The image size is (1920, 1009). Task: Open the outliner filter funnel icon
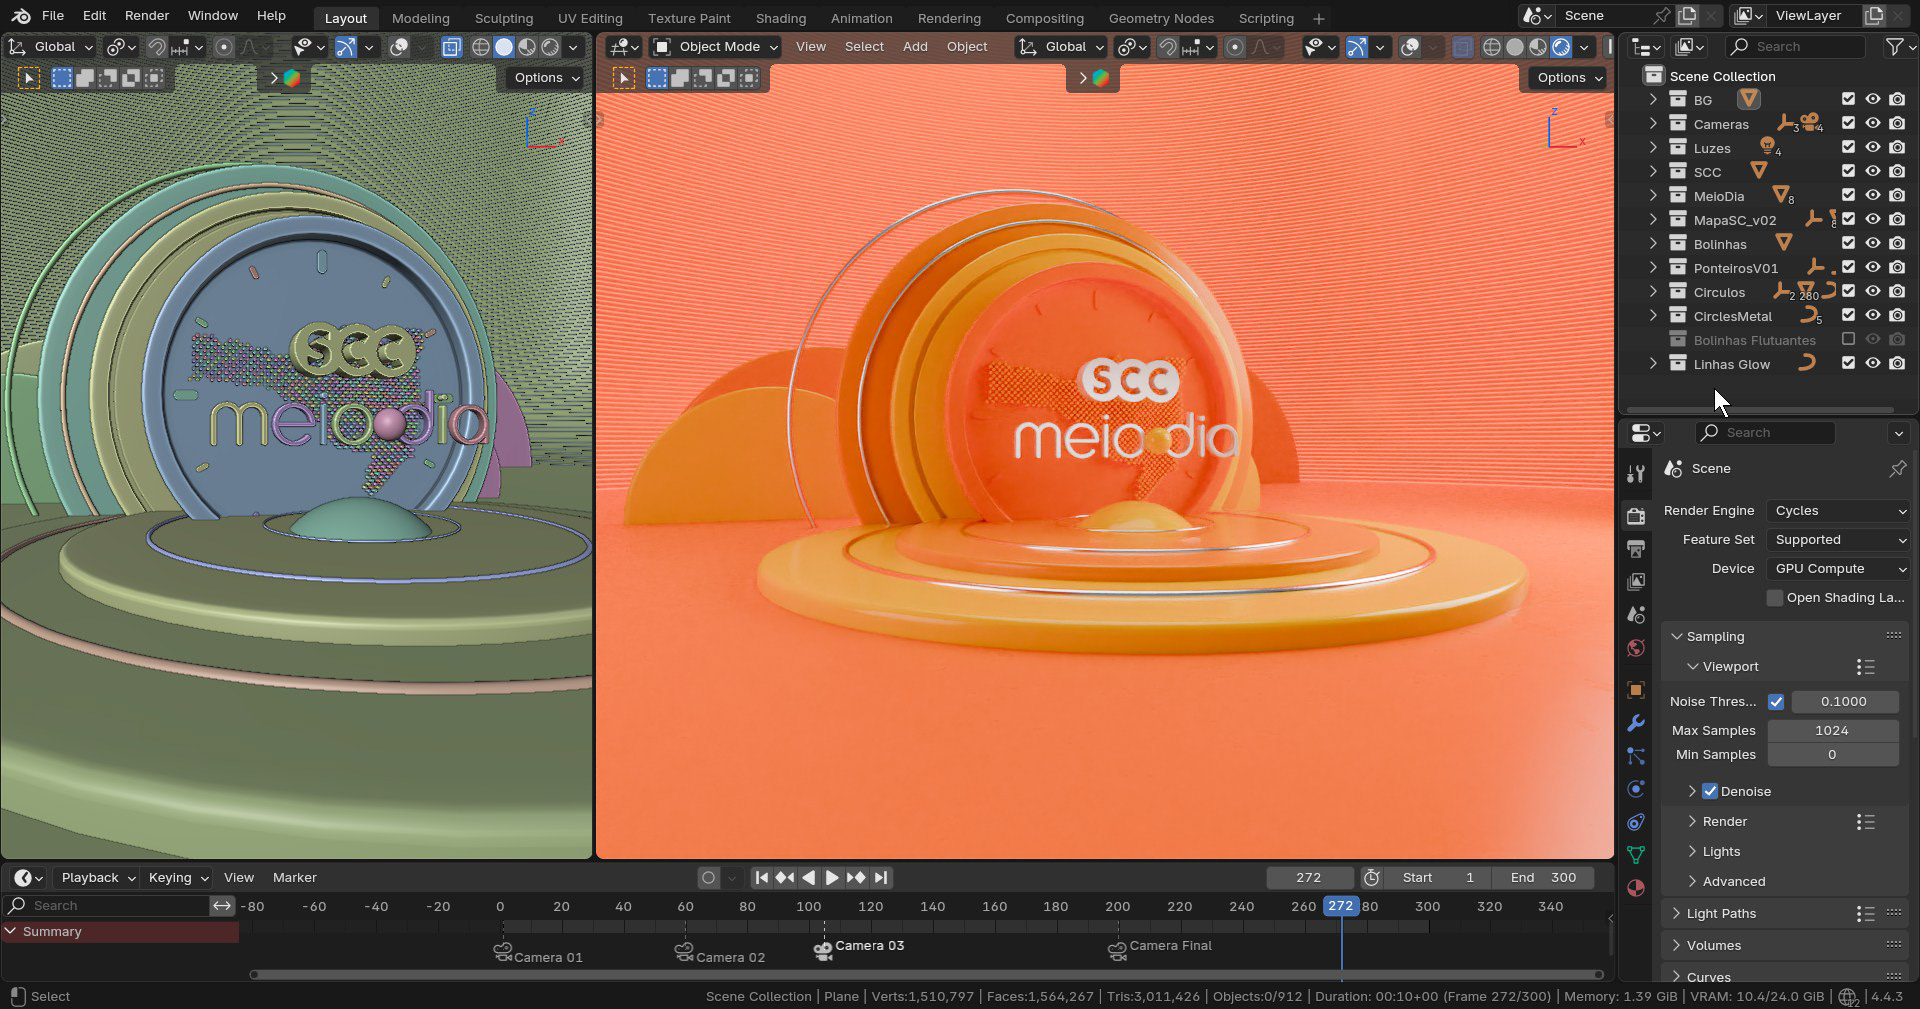tap(1894, 47)
